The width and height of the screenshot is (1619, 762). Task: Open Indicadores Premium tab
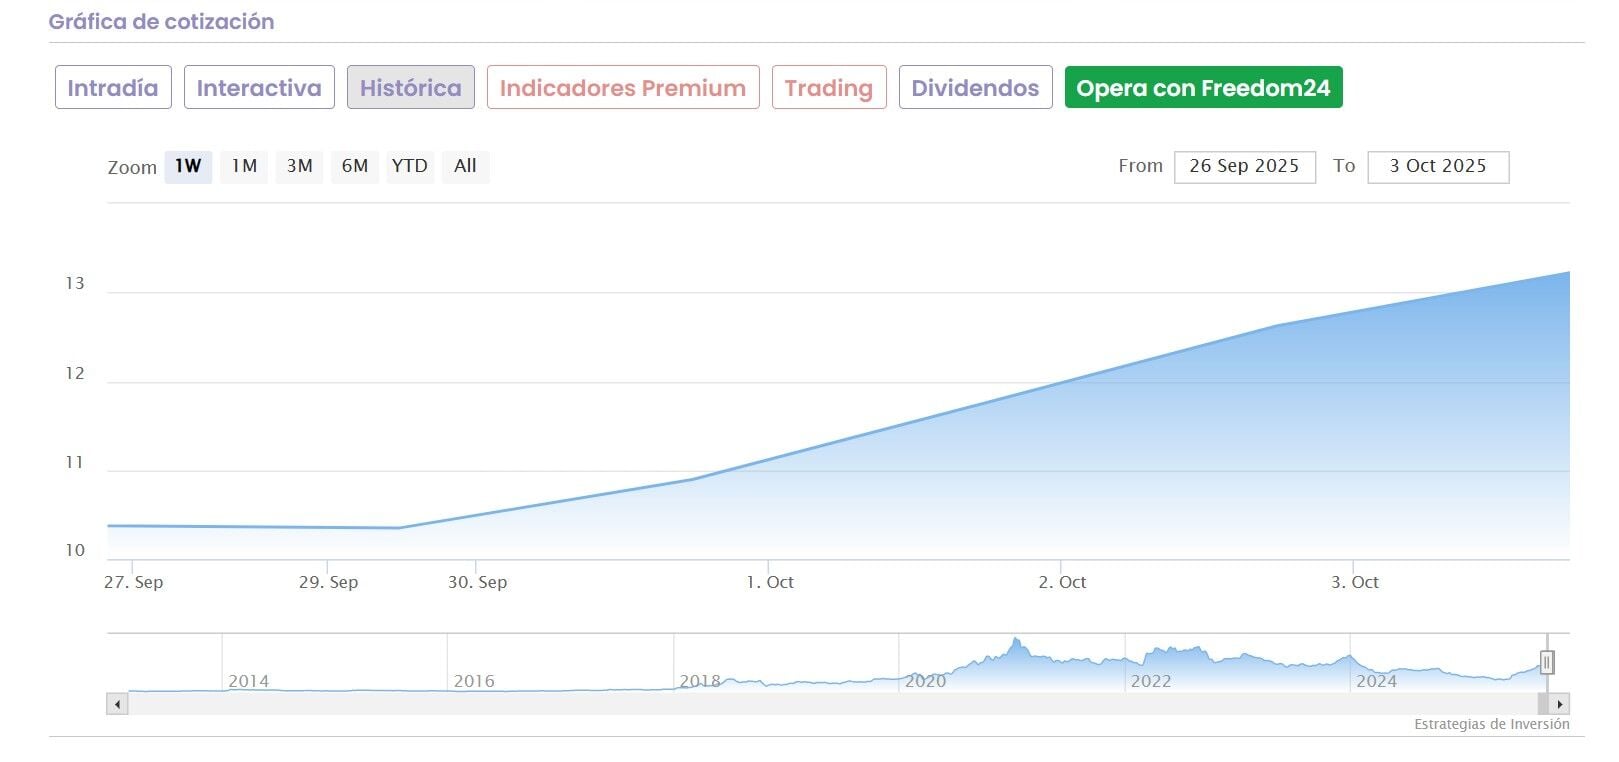point(622,88)
